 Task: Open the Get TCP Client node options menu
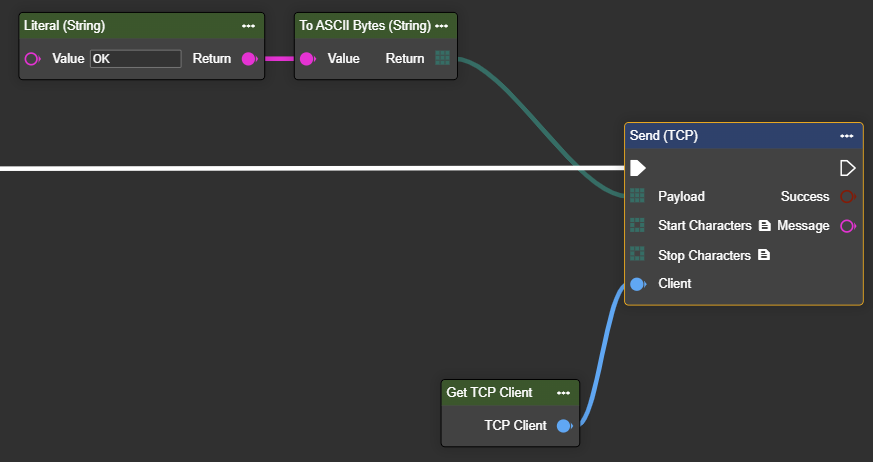[563, 393]
